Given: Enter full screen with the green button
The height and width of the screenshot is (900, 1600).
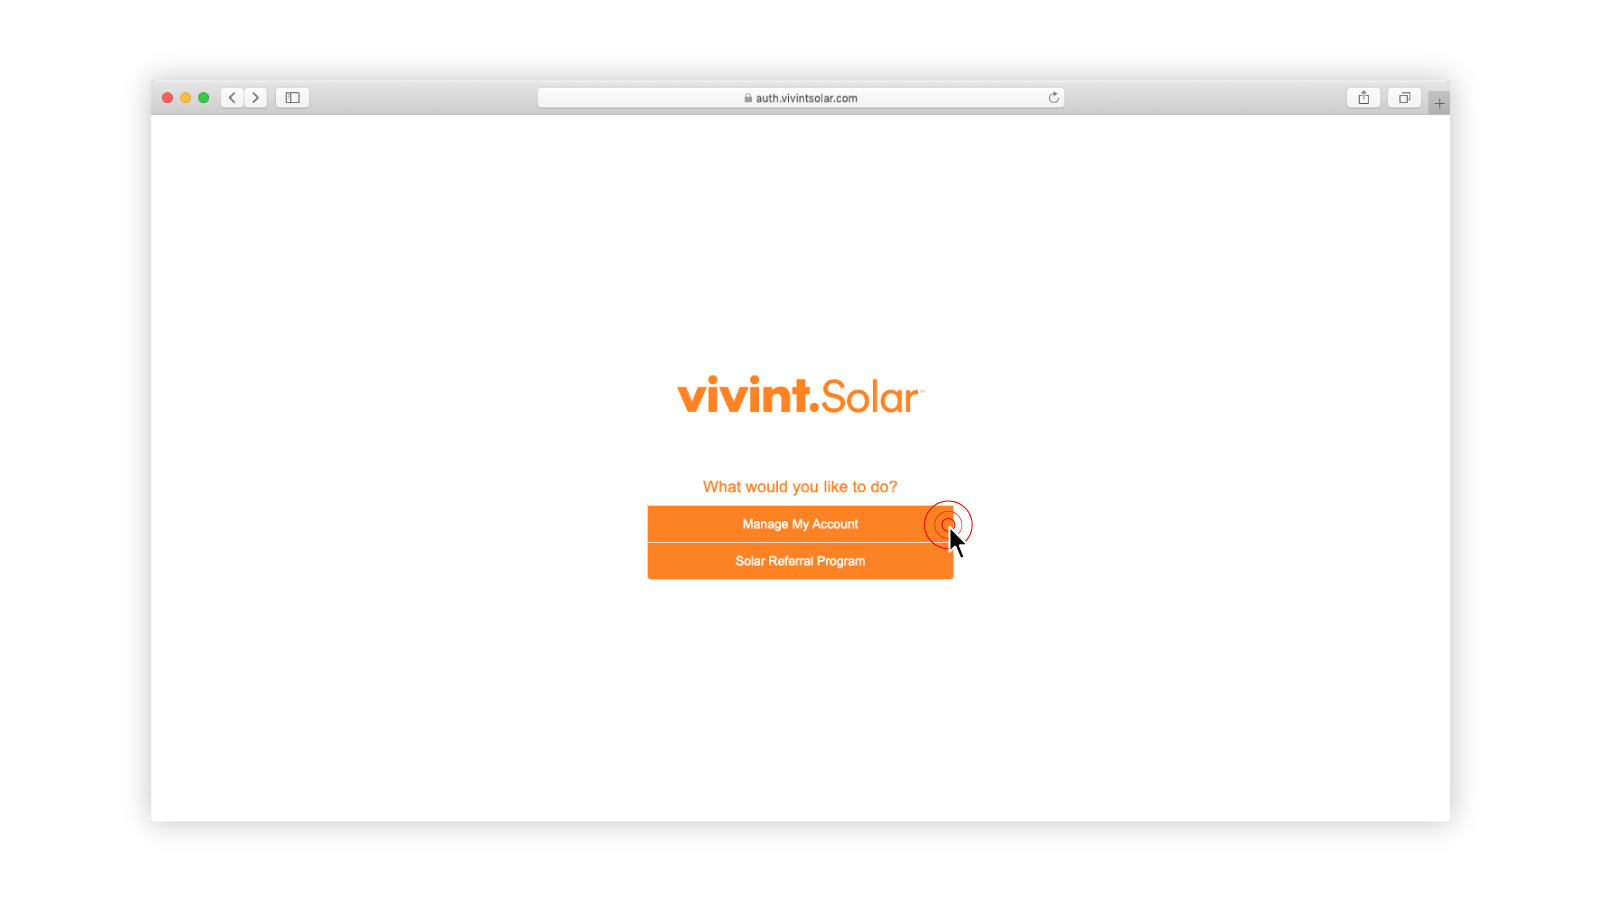Looking at the screenshot, I should [204, 98].
